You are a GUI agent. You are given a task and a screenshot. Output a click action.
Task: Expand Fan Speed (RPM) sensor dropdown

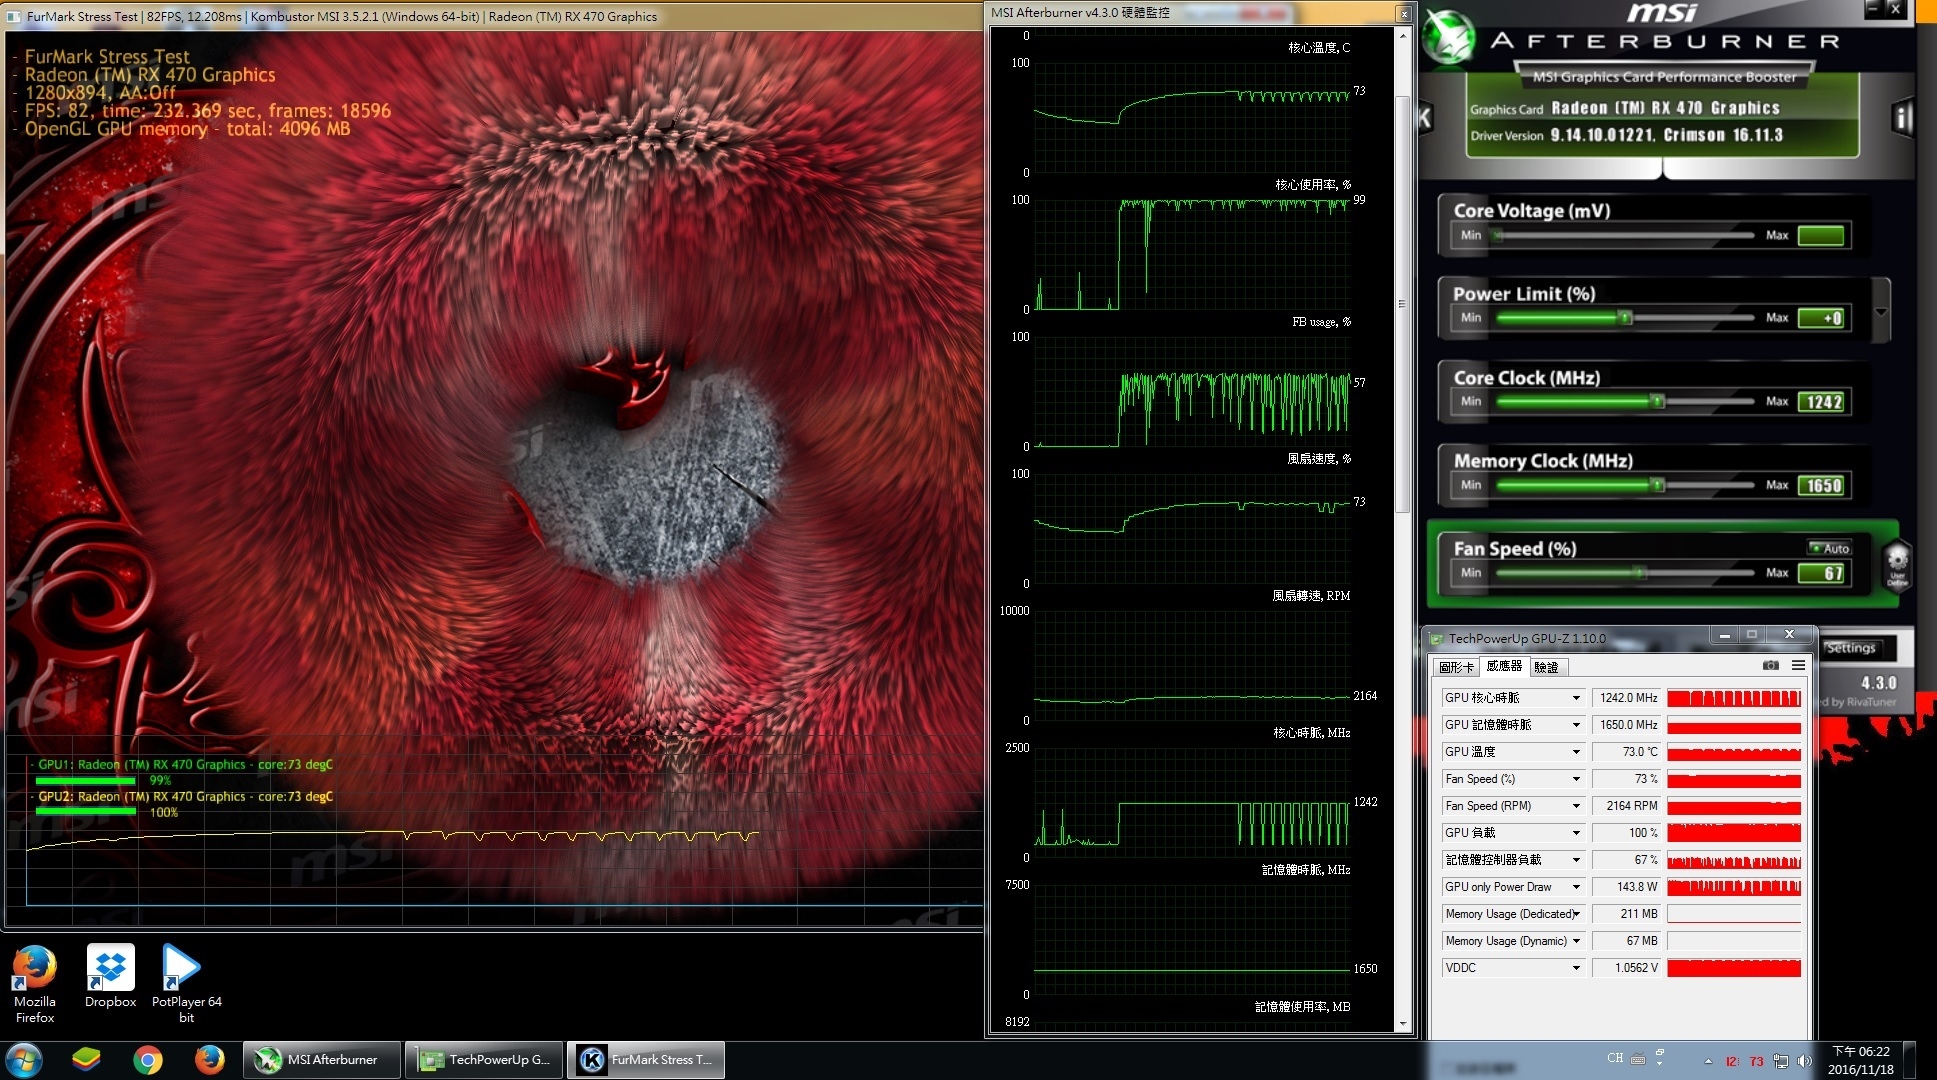point(1576,806)
